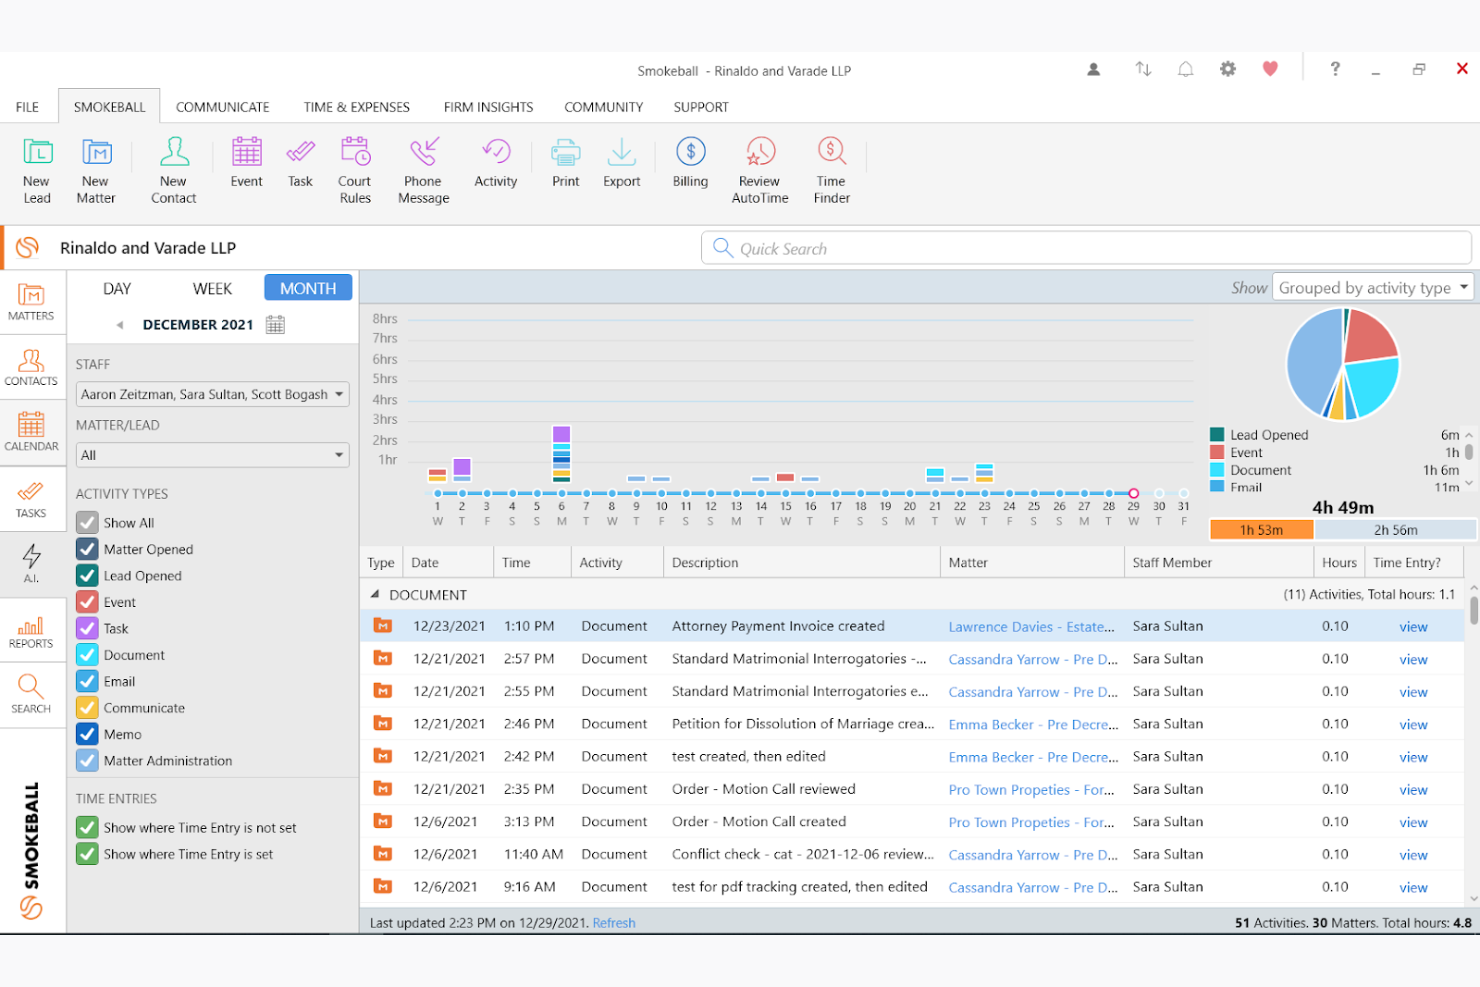Screen dimensions: 1480x987
Task: Click the 2h 56m bar segment
Action: tap(1395, 530)
